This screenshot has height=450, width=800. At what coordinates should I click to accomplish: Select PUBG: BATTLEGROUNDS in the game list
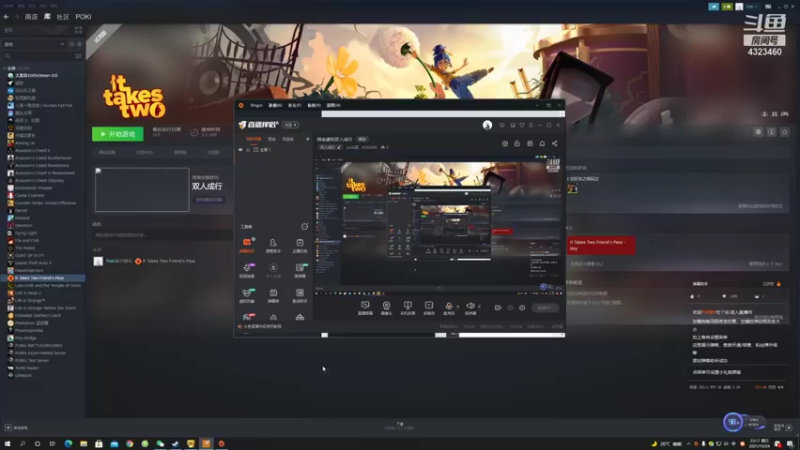point(39,345)
